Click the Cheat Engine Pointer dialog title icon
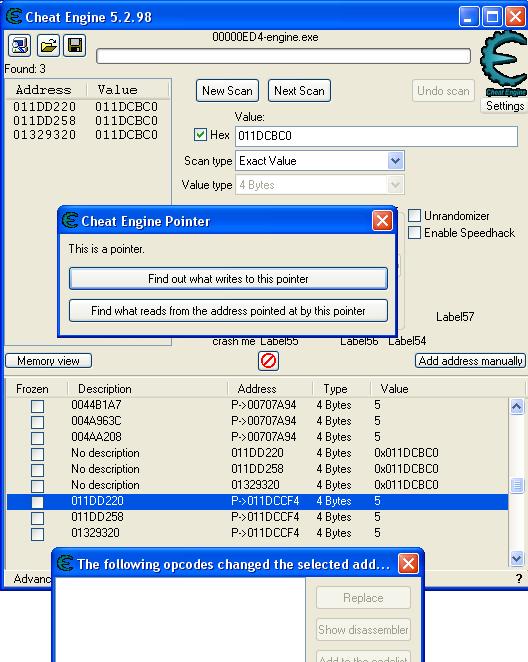Screen dimensions: 528x662 (x=70, y=221)
